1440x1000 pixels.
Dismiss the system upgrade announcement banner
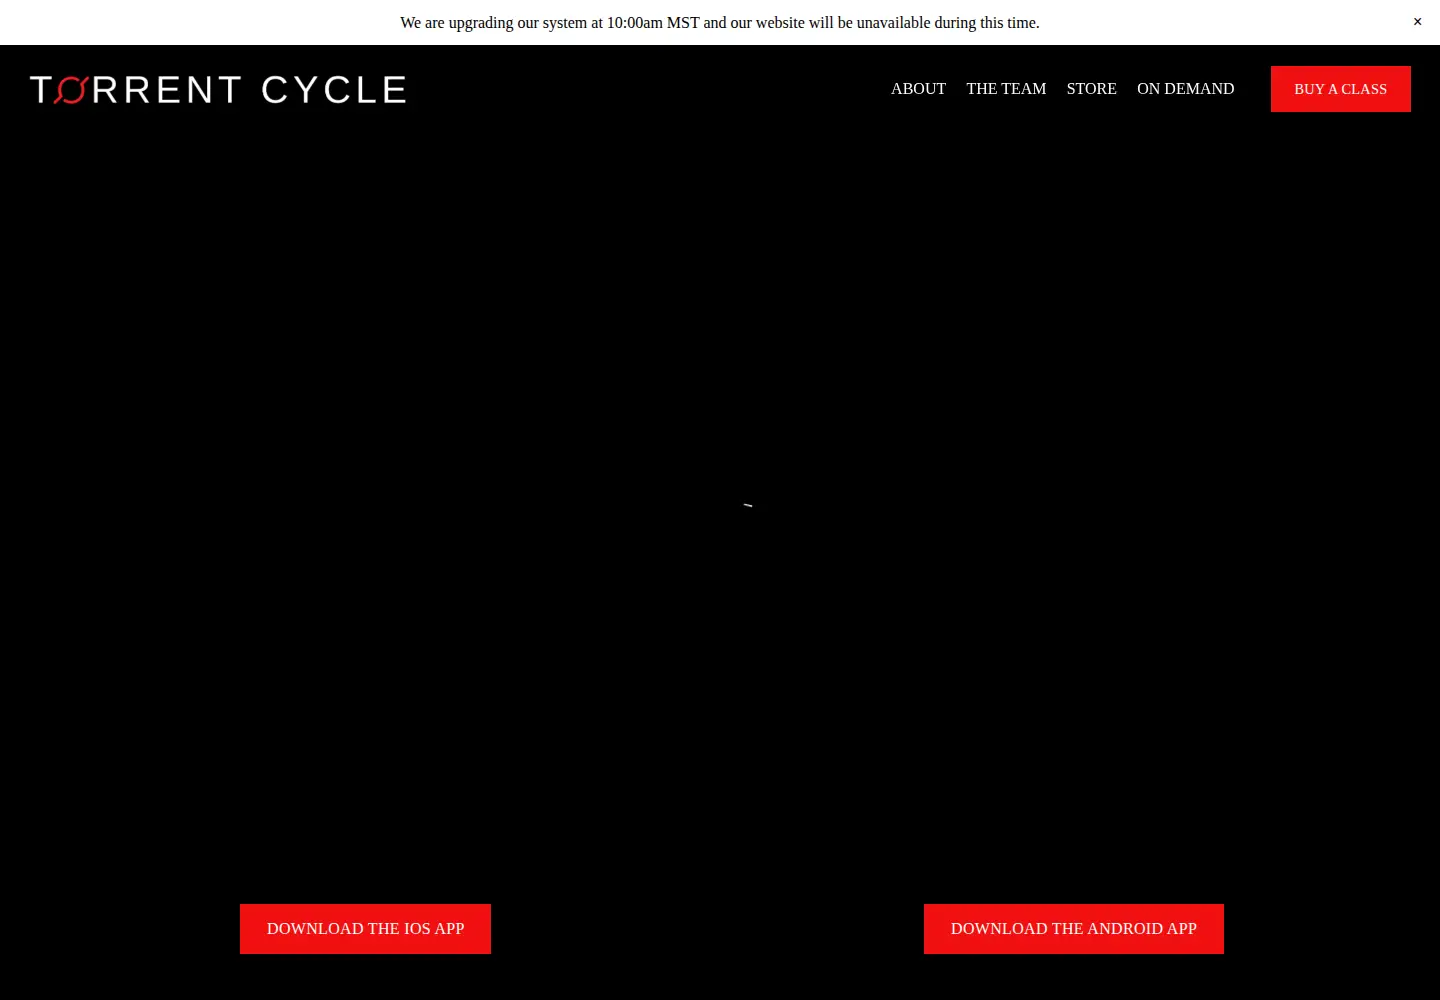point(1417,22)
